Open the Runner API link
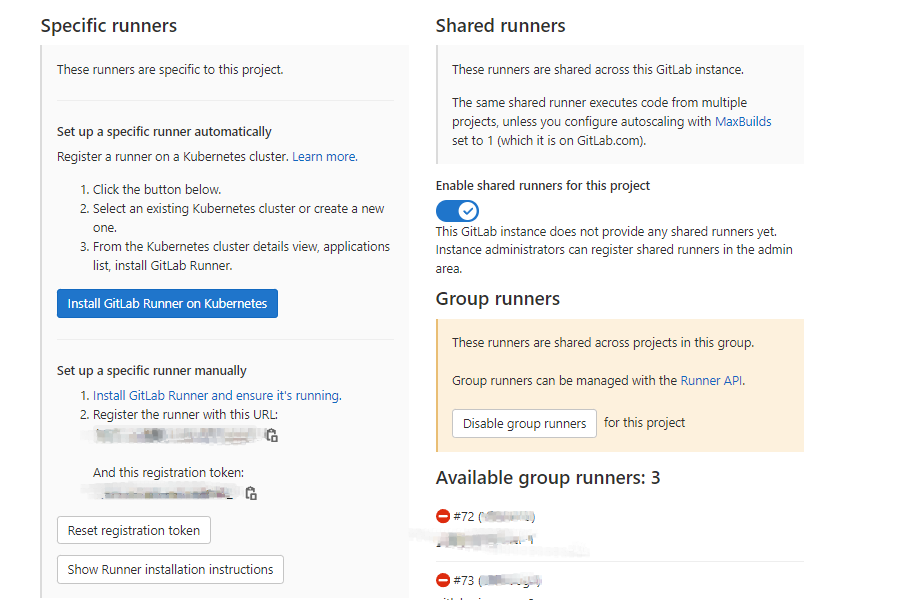 (x=711, y=380)
